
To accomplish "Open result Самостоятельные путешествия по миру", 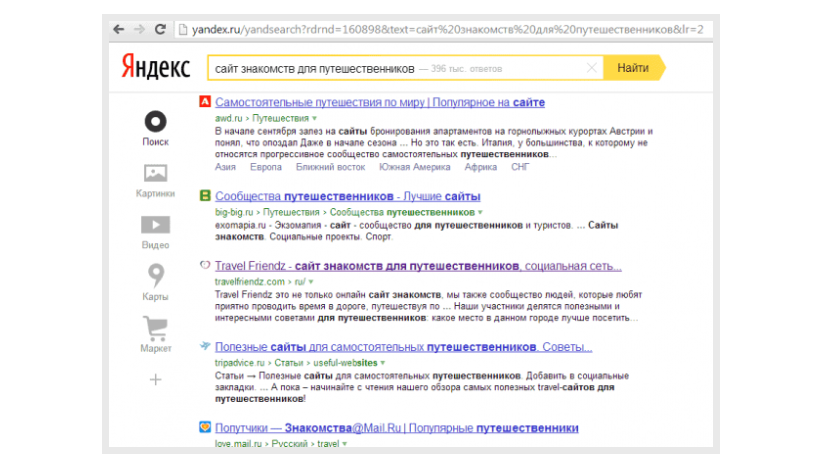I will tap(379, 102).
